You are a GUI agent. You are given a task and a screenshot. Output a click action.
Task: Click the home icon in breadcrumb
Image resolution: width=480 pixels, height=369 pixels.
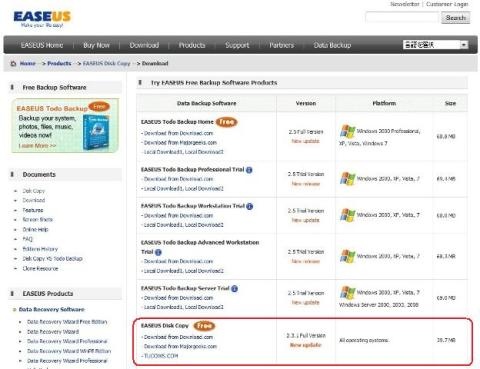pos(13,63)
